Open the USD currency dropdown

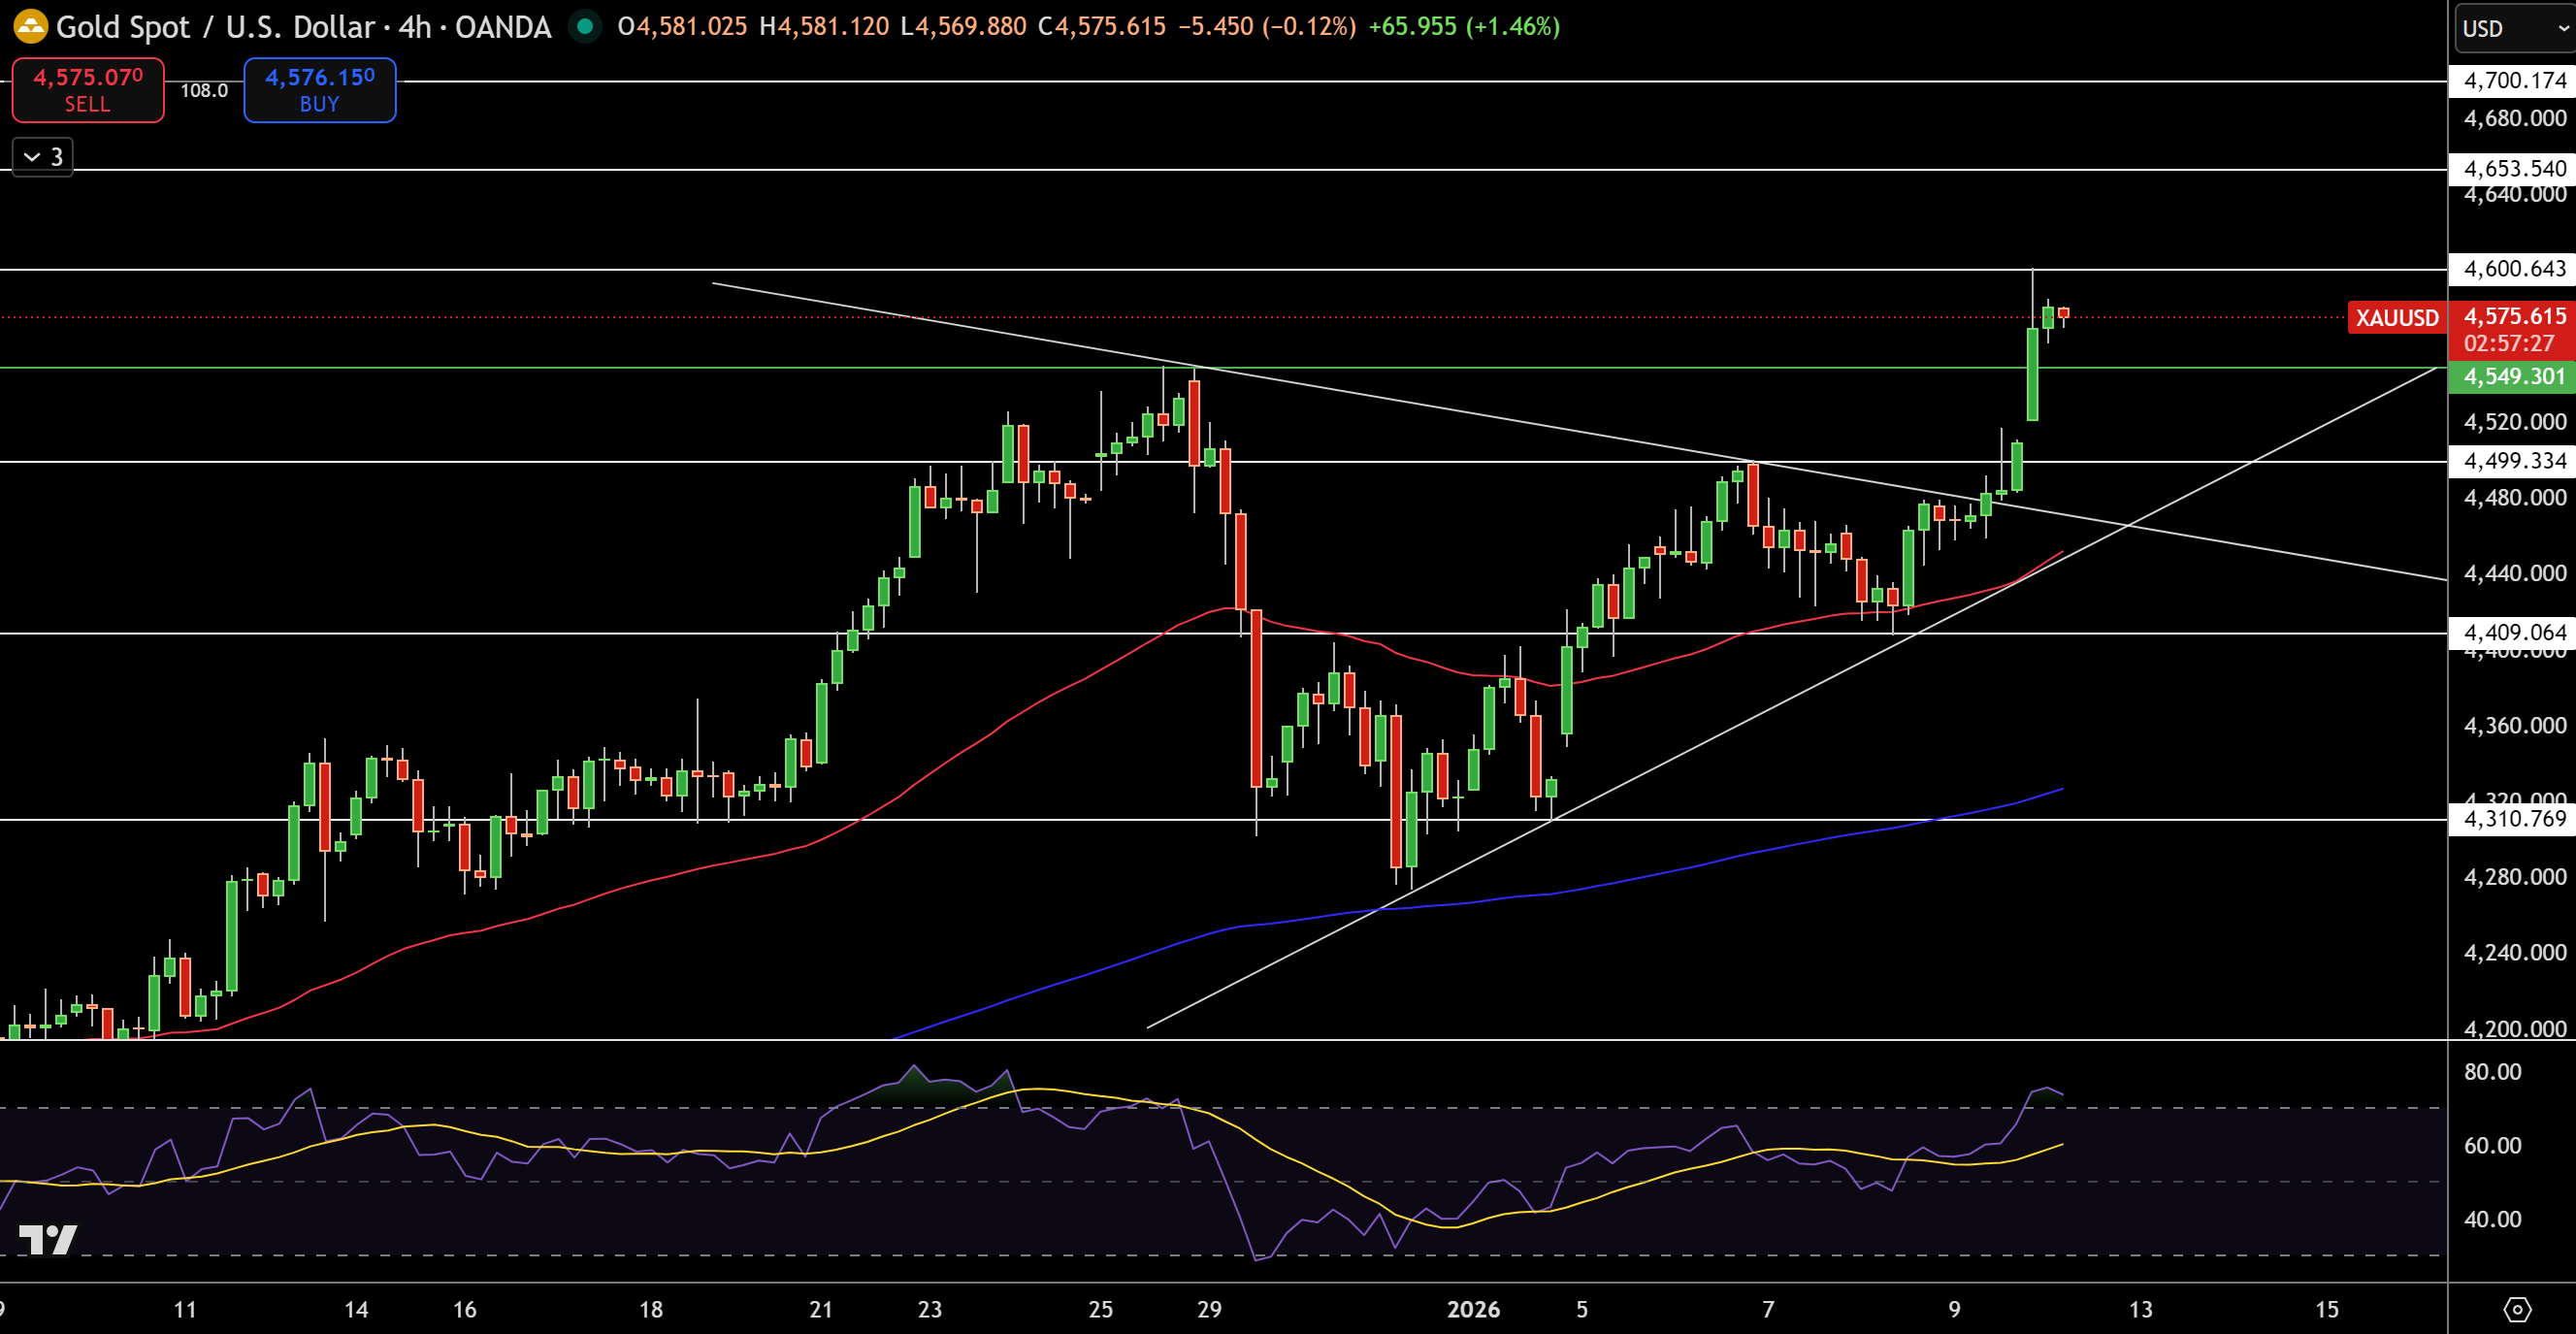click(2514, 28)
